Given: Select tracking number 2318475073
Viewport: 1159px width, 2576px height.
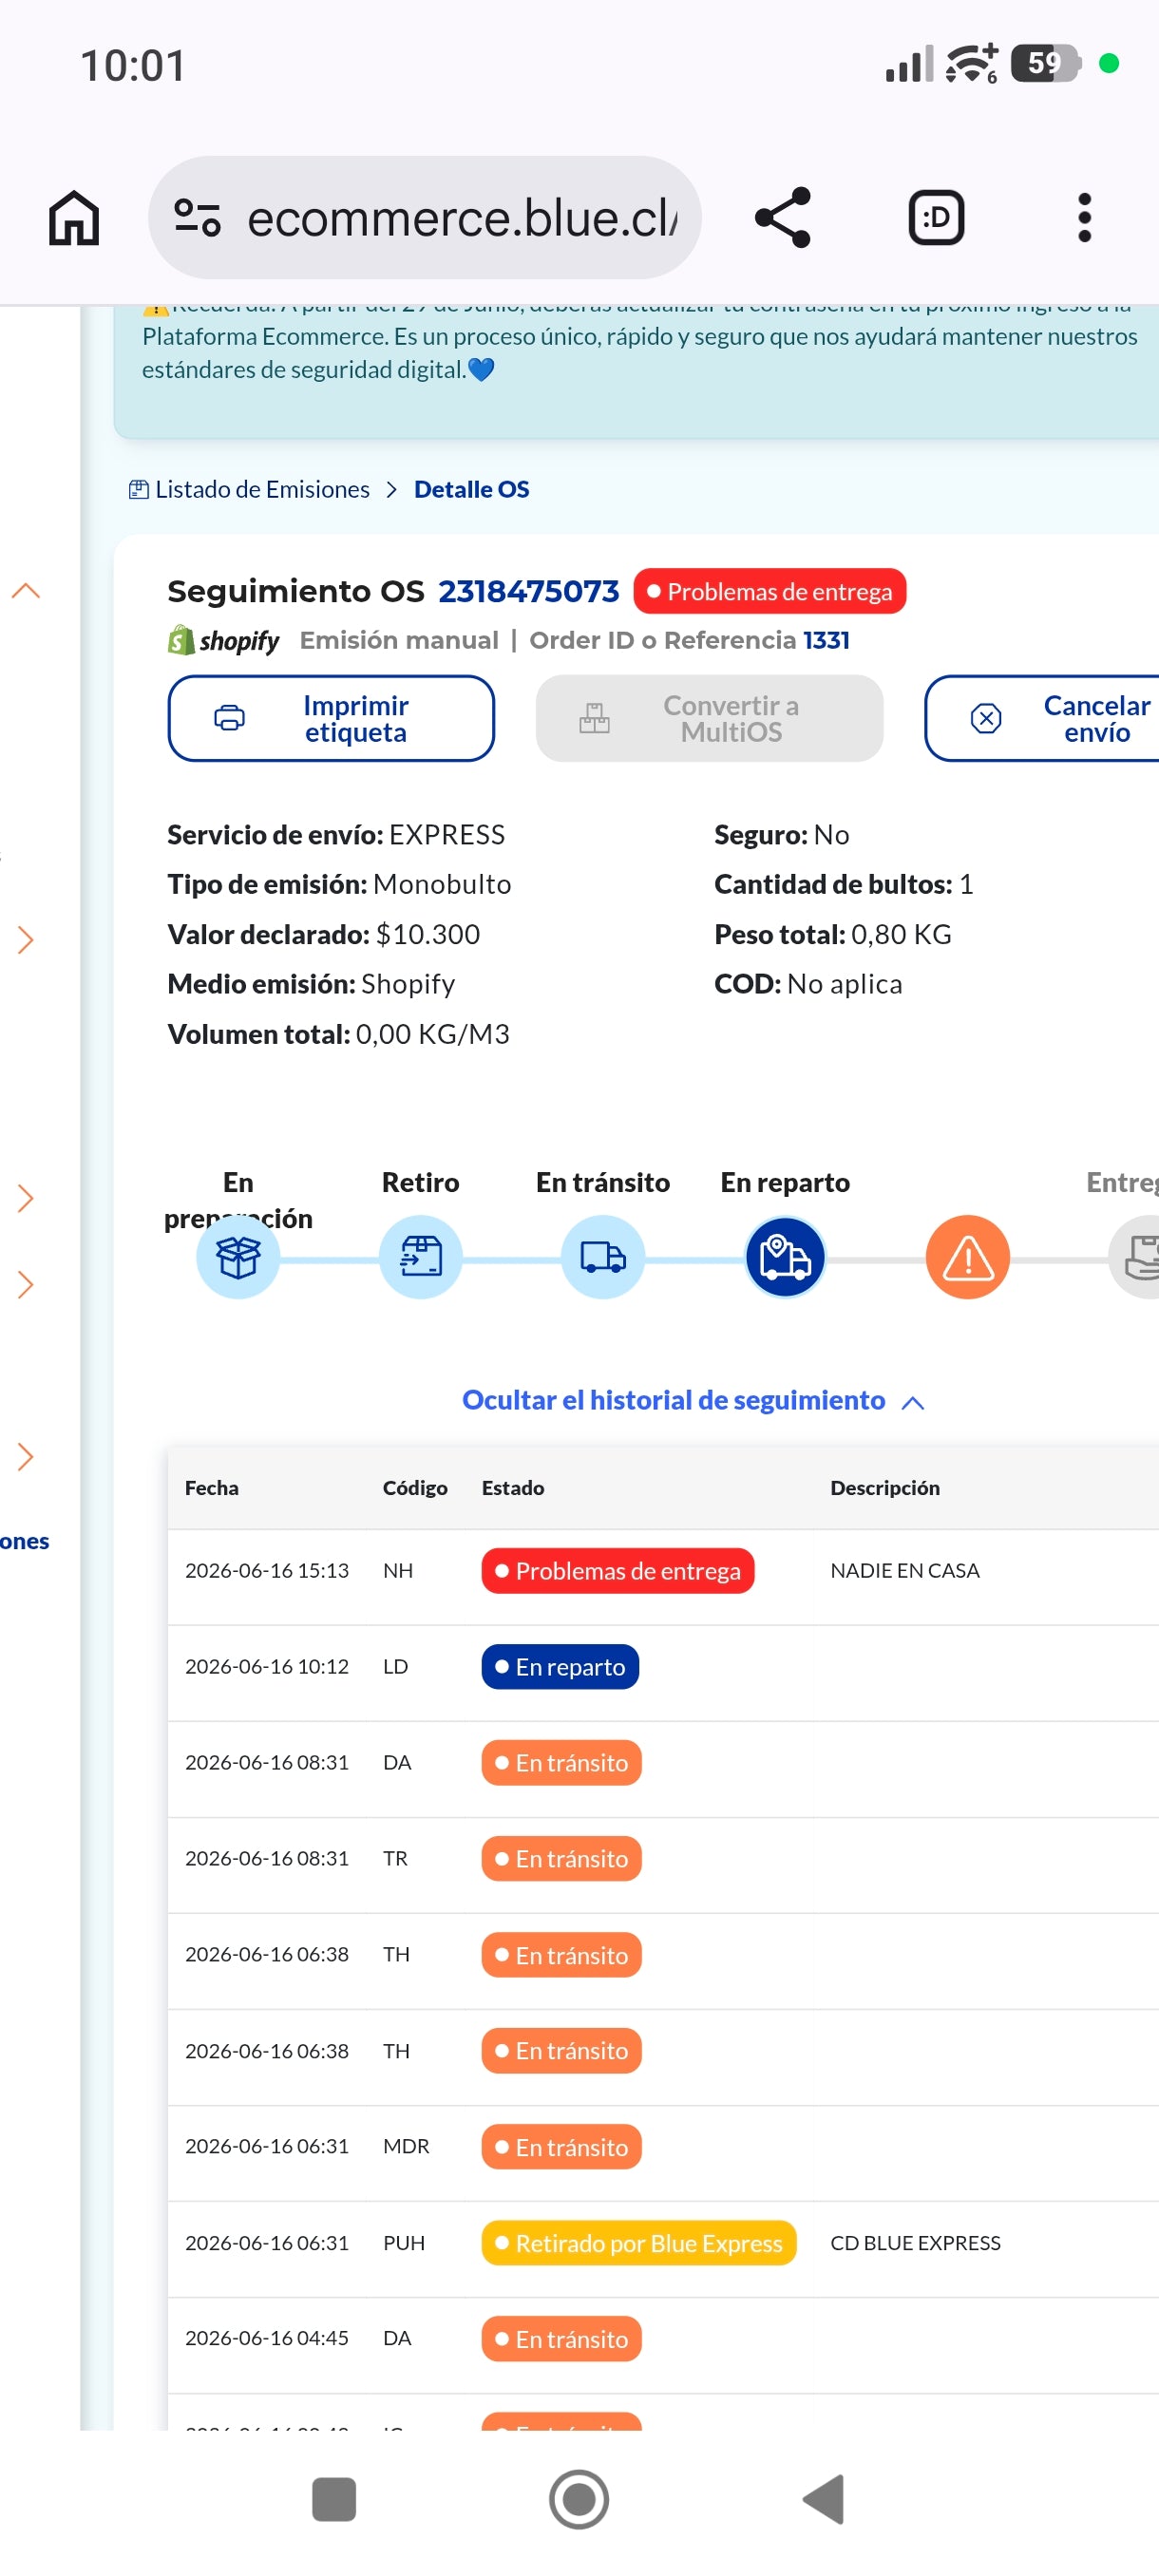Looking at the screenshot, I should click(x=528, y=591).
